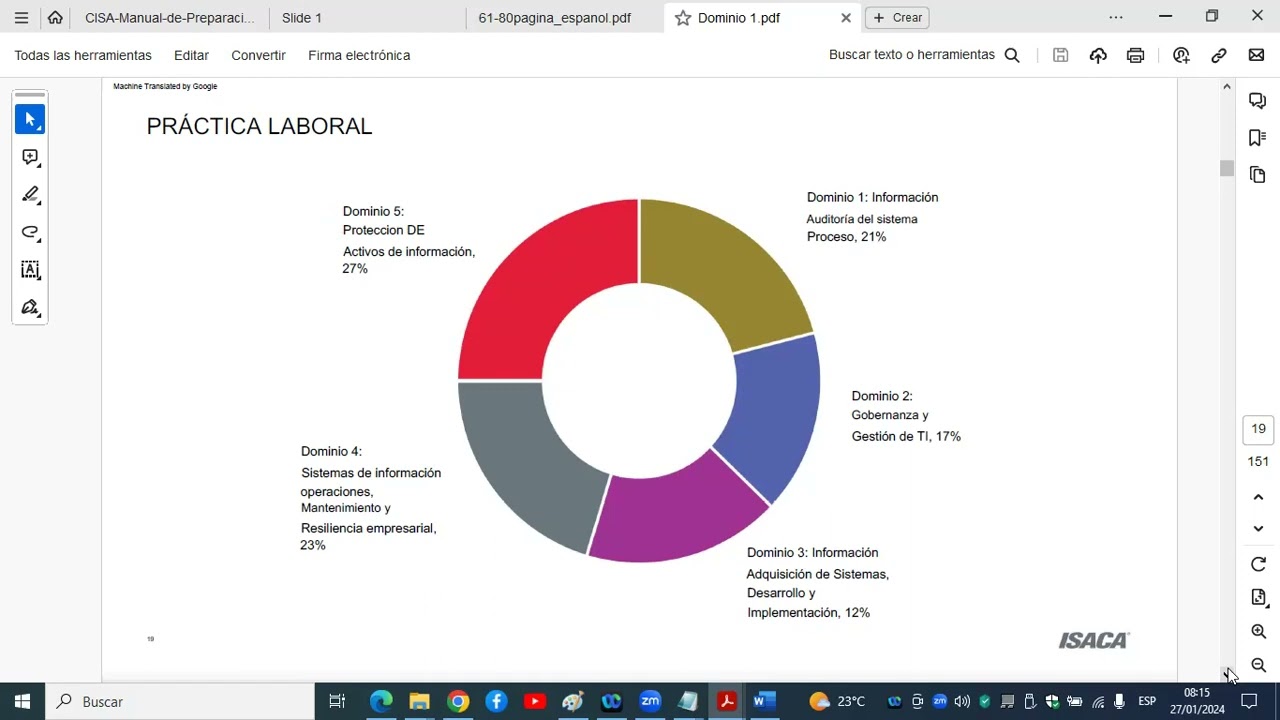Open Microsoft Word from the taskbar

point(765,702)
